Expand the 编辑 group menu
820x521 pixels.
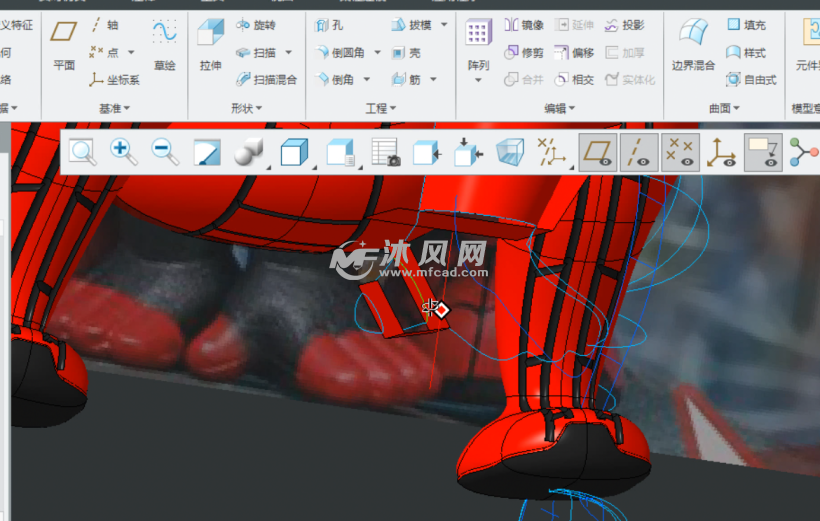coord(560,108)
